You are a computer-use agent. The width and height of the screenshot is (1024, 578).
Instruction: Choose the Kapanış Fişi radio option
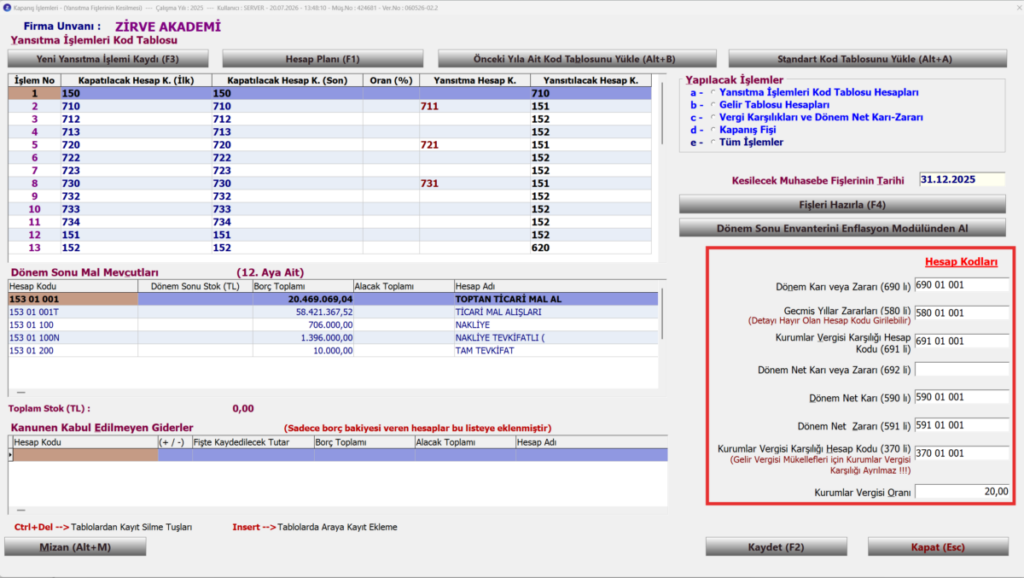coord(713,130)
